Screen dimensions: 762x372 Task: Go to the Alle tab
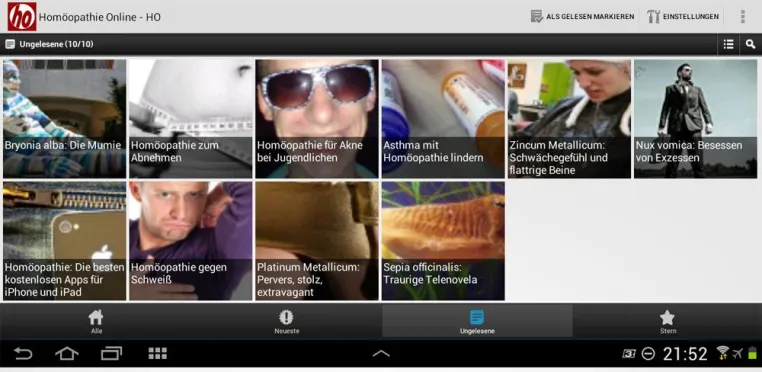[96, 321]
